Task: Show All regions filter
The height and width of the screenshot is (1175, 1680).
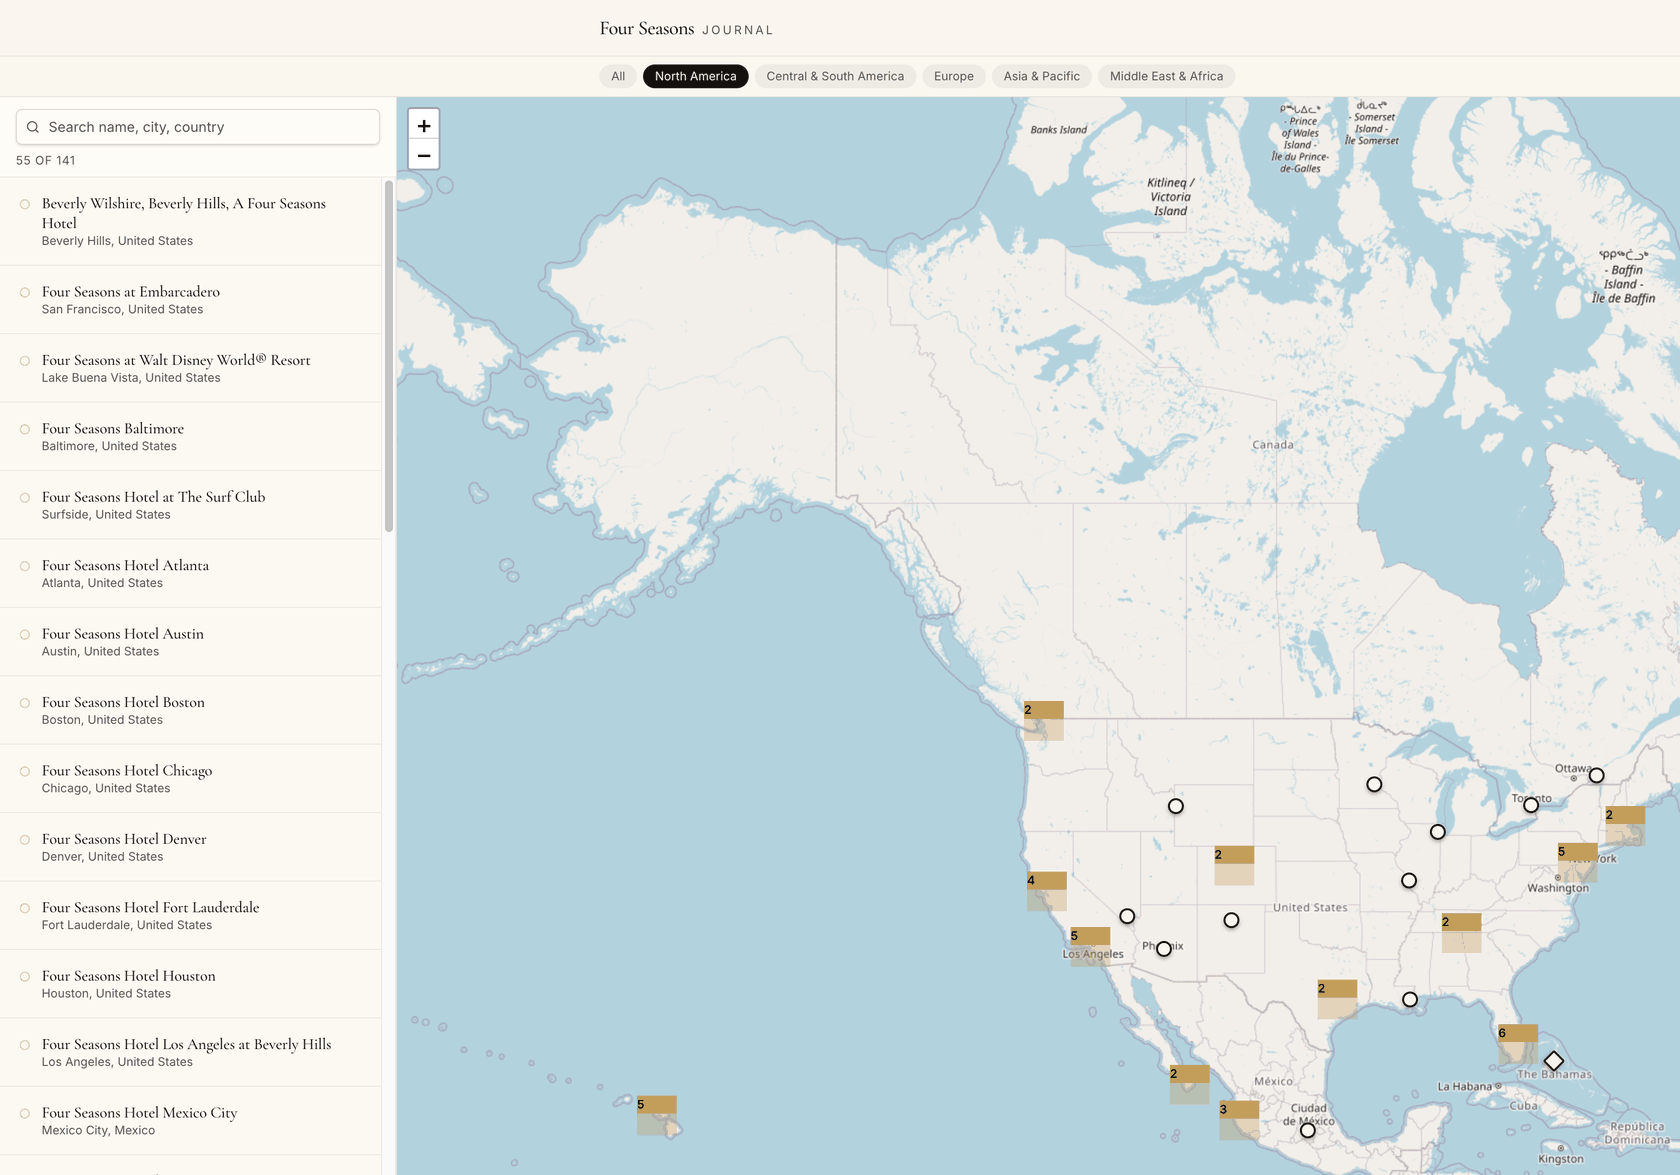Action: 618,76
